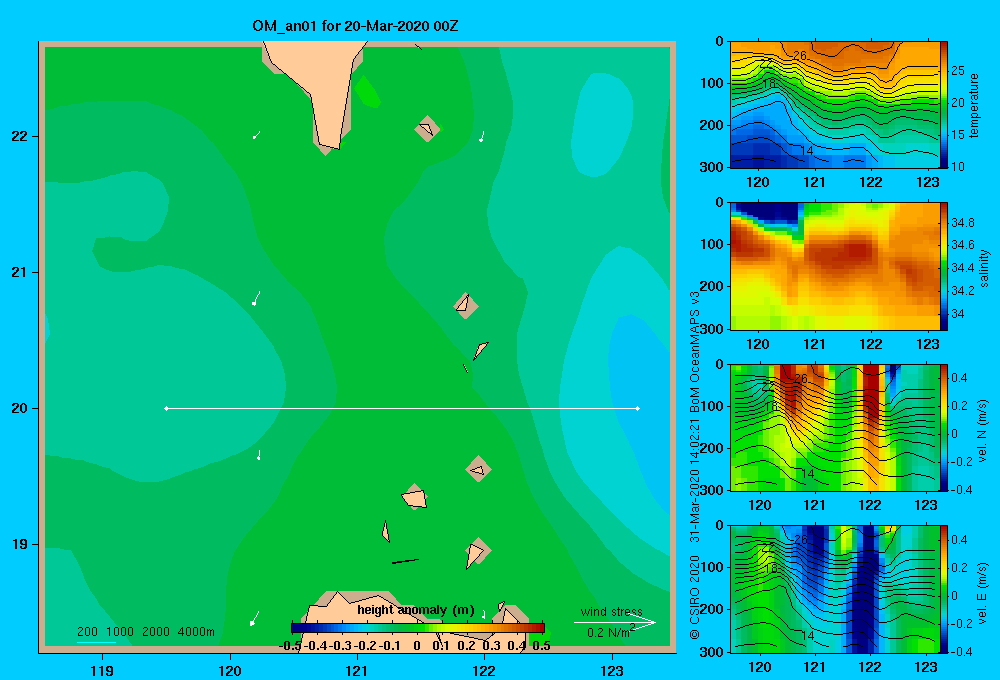Image resolution: width=1000 pixels, height=680 pixels.
Task: Click longitude label 122 below main map
Action: point(485,670)
